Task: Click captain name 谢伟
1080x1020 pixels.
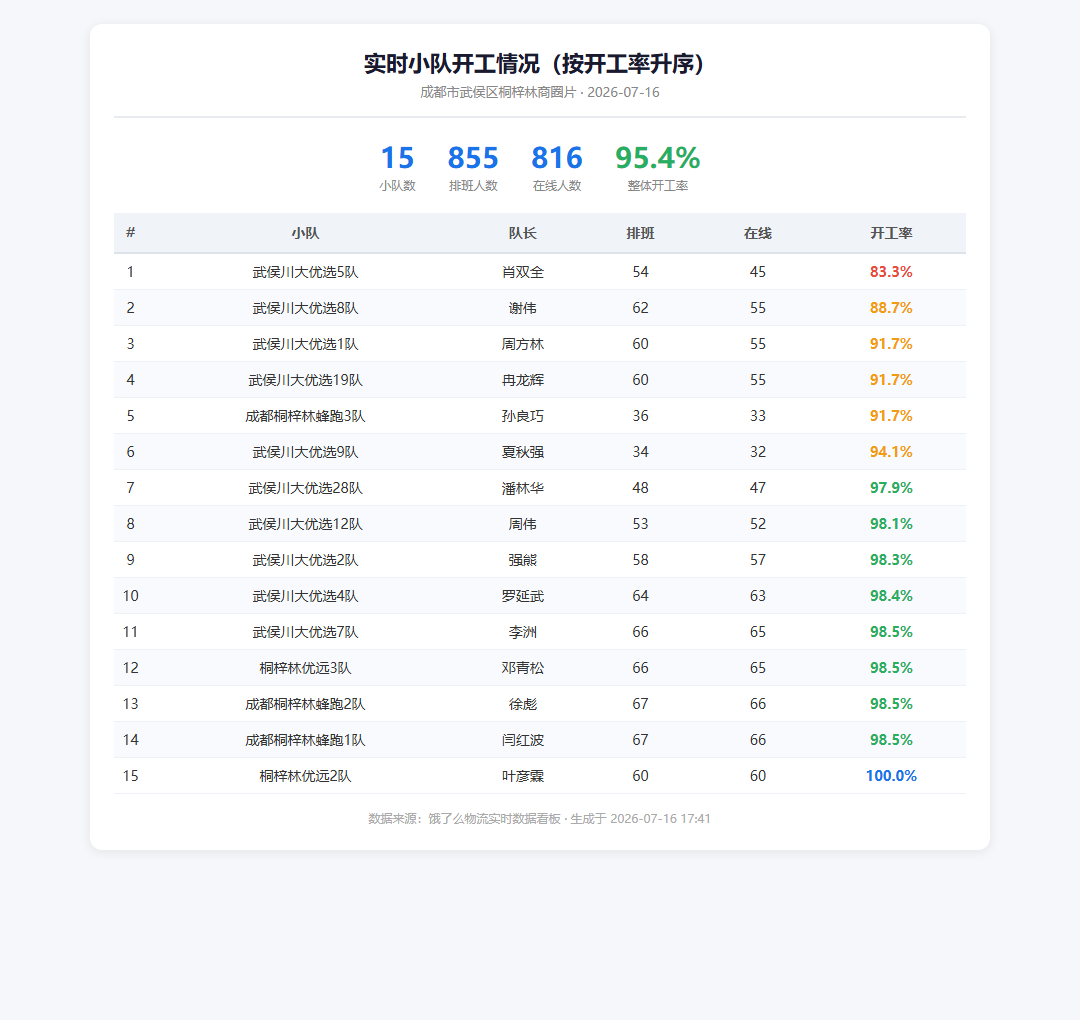Action: click(523, 308)
